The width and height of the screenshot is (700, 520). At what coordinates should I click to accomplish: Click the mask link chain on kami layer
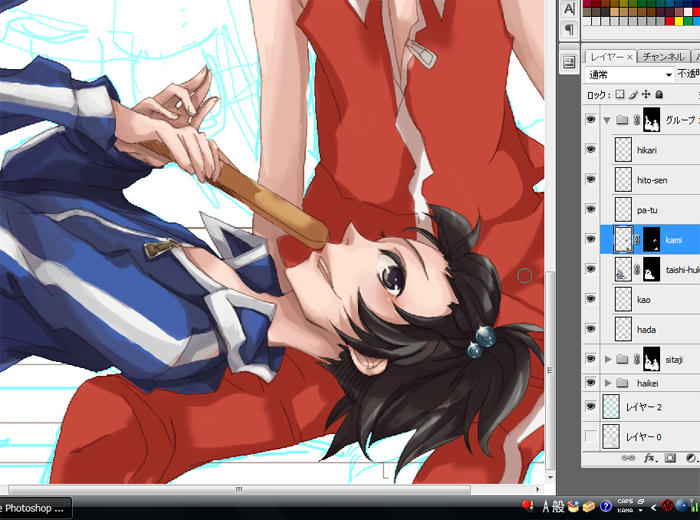tap(638, 240)
